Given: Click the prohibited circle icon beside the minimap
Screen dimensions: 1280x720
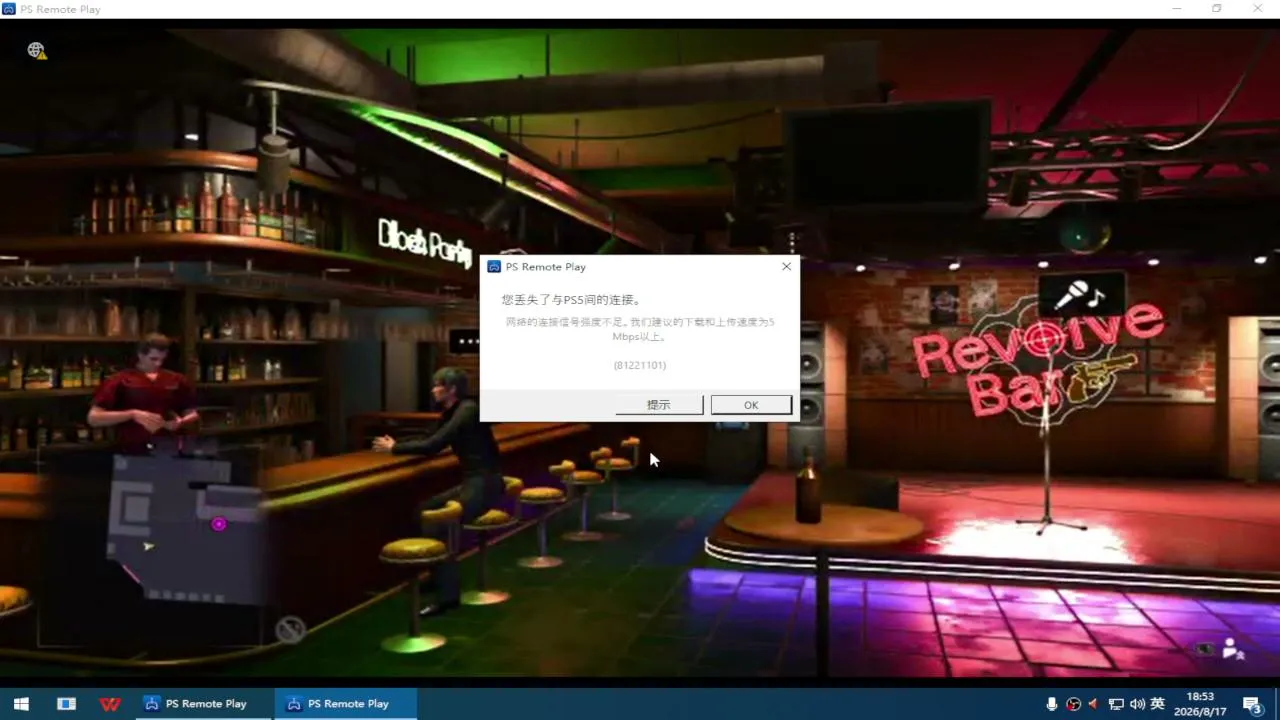Looking at the screenshot, I should (290, 629).
